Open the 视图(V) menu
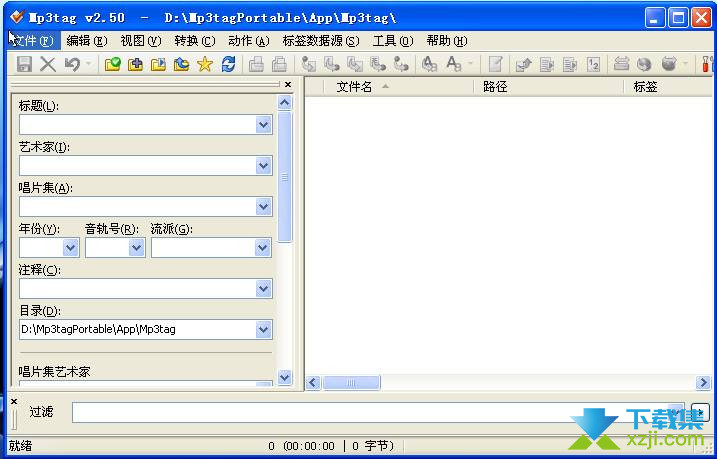717x459 pixels. [141, 41]
